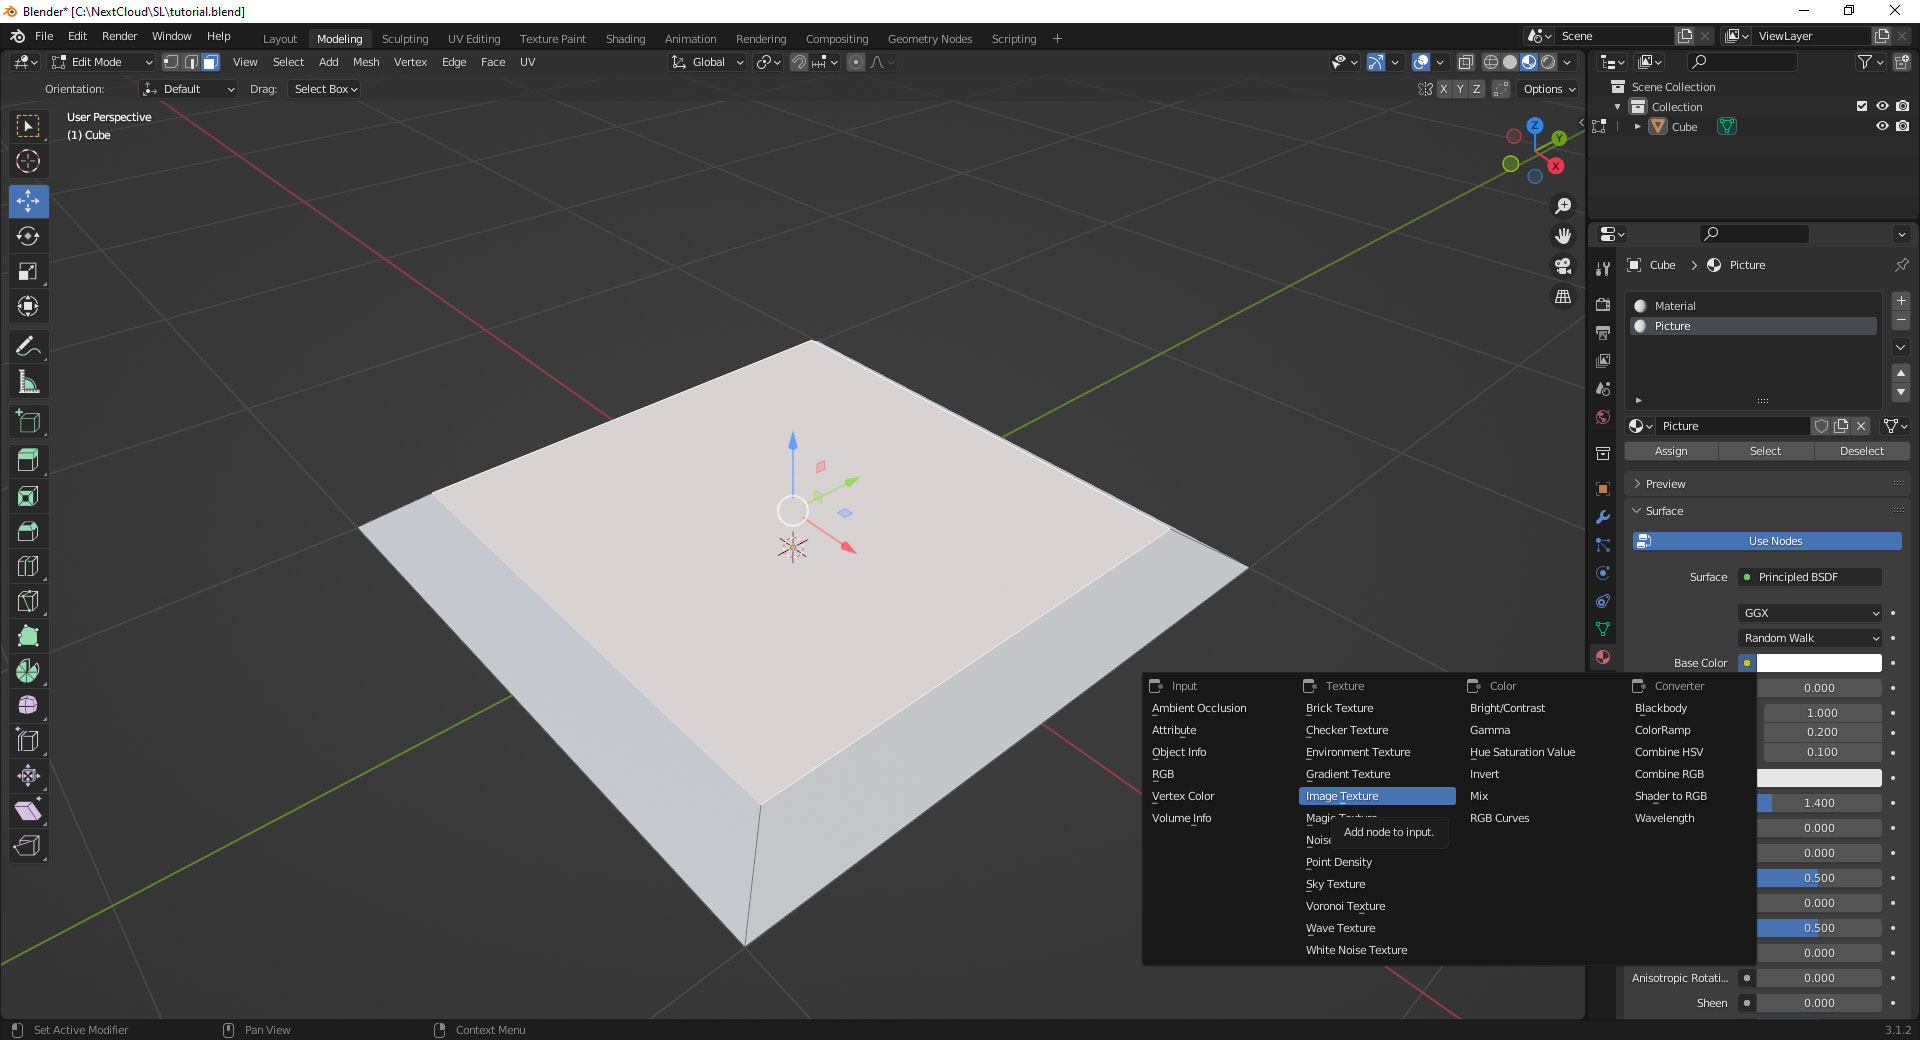Click new collection icon in outliner header
1920x1040 pixels.
click(x=1901, y=62)
